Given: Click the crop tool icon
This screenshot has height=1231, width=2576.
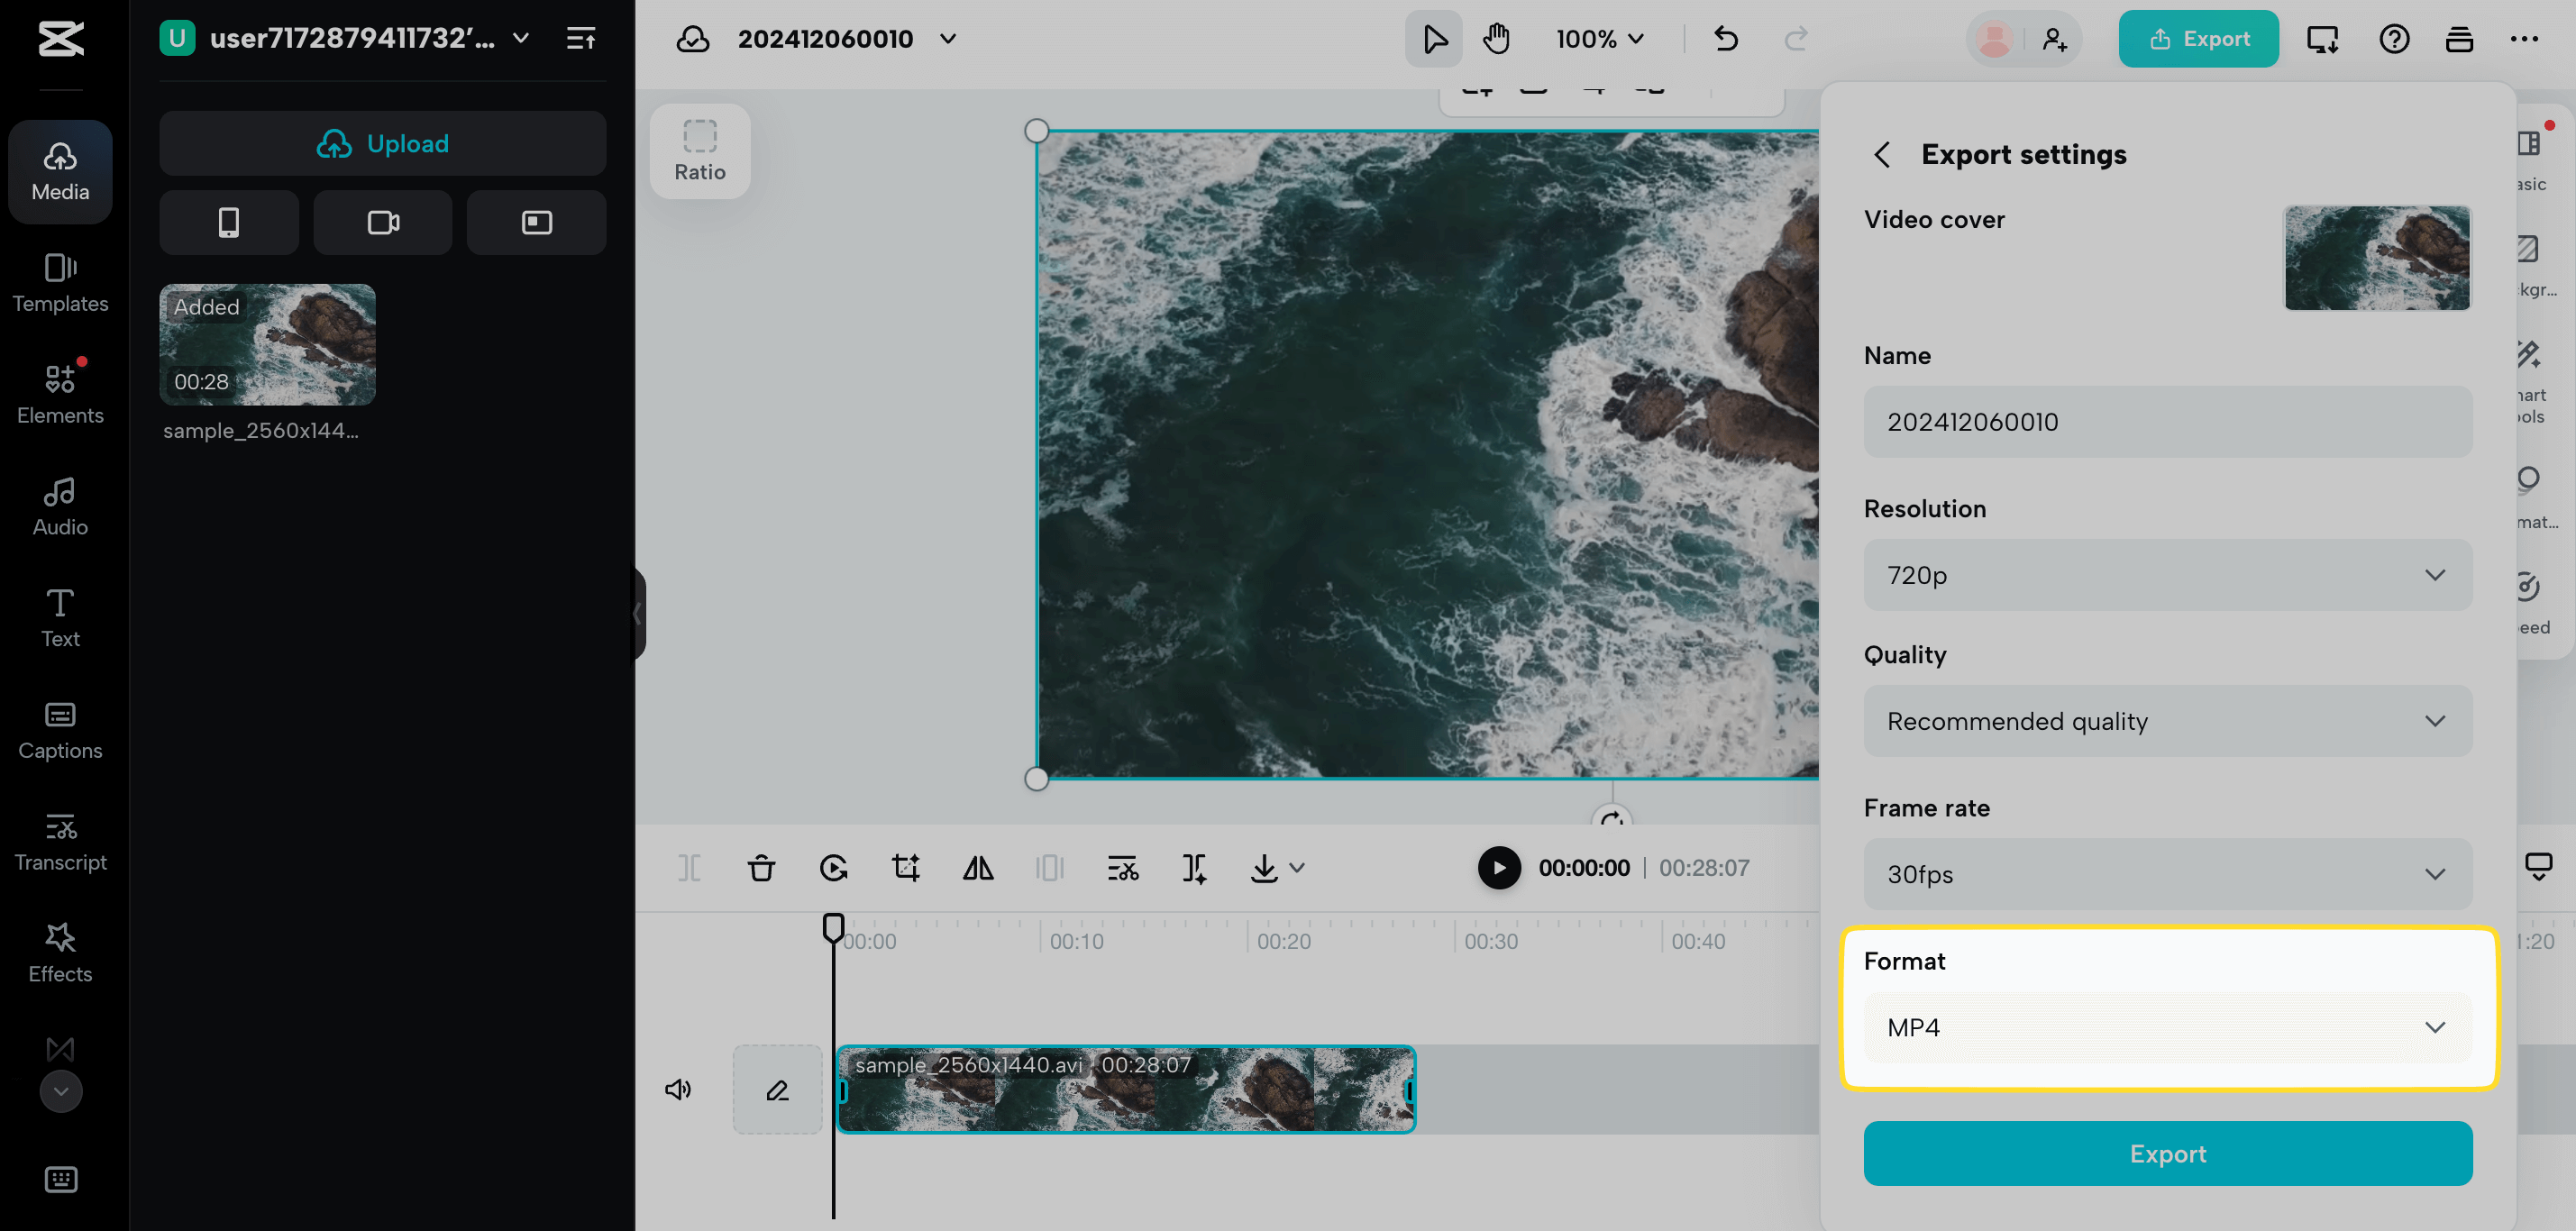Looking at the screenshot, I should point(906,868).
